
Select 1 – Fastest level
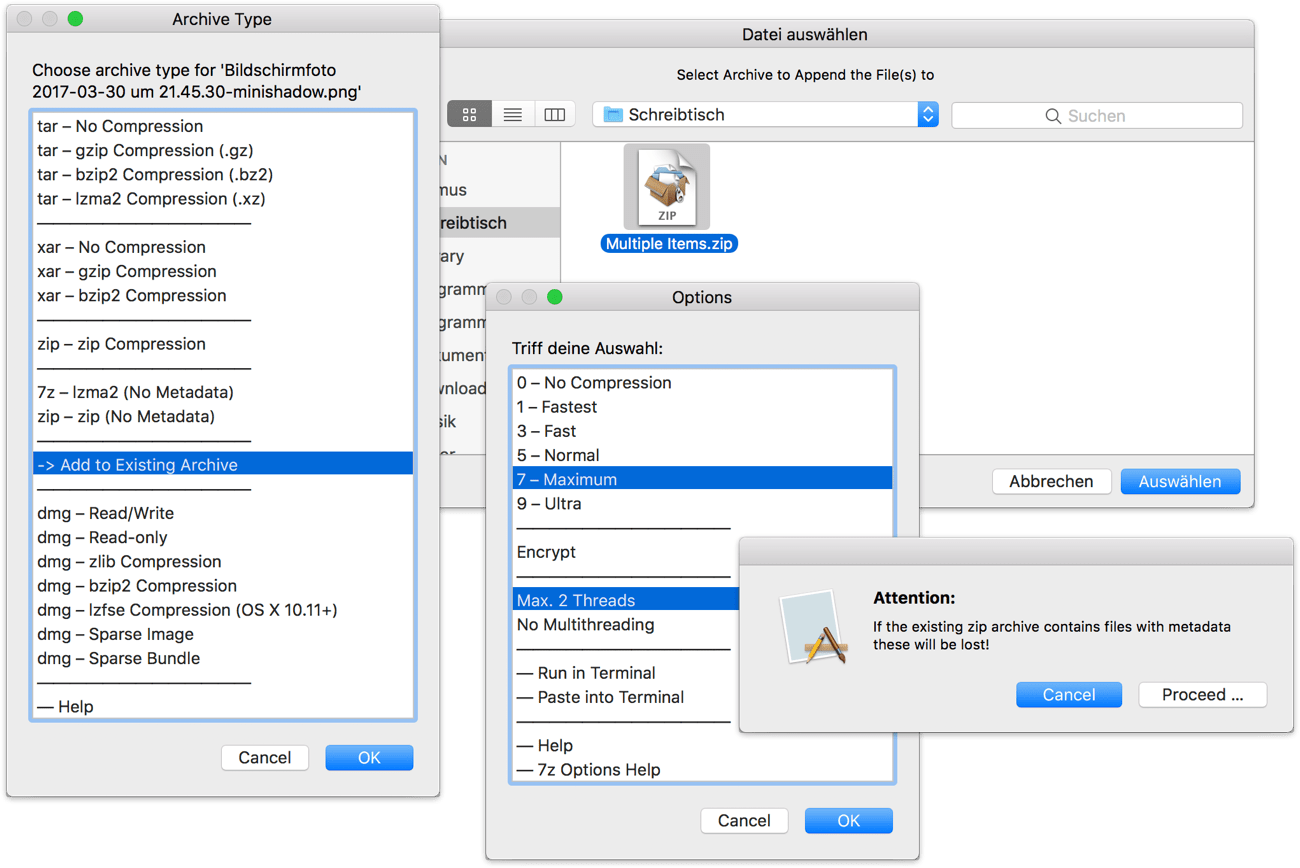coord(702,407)
